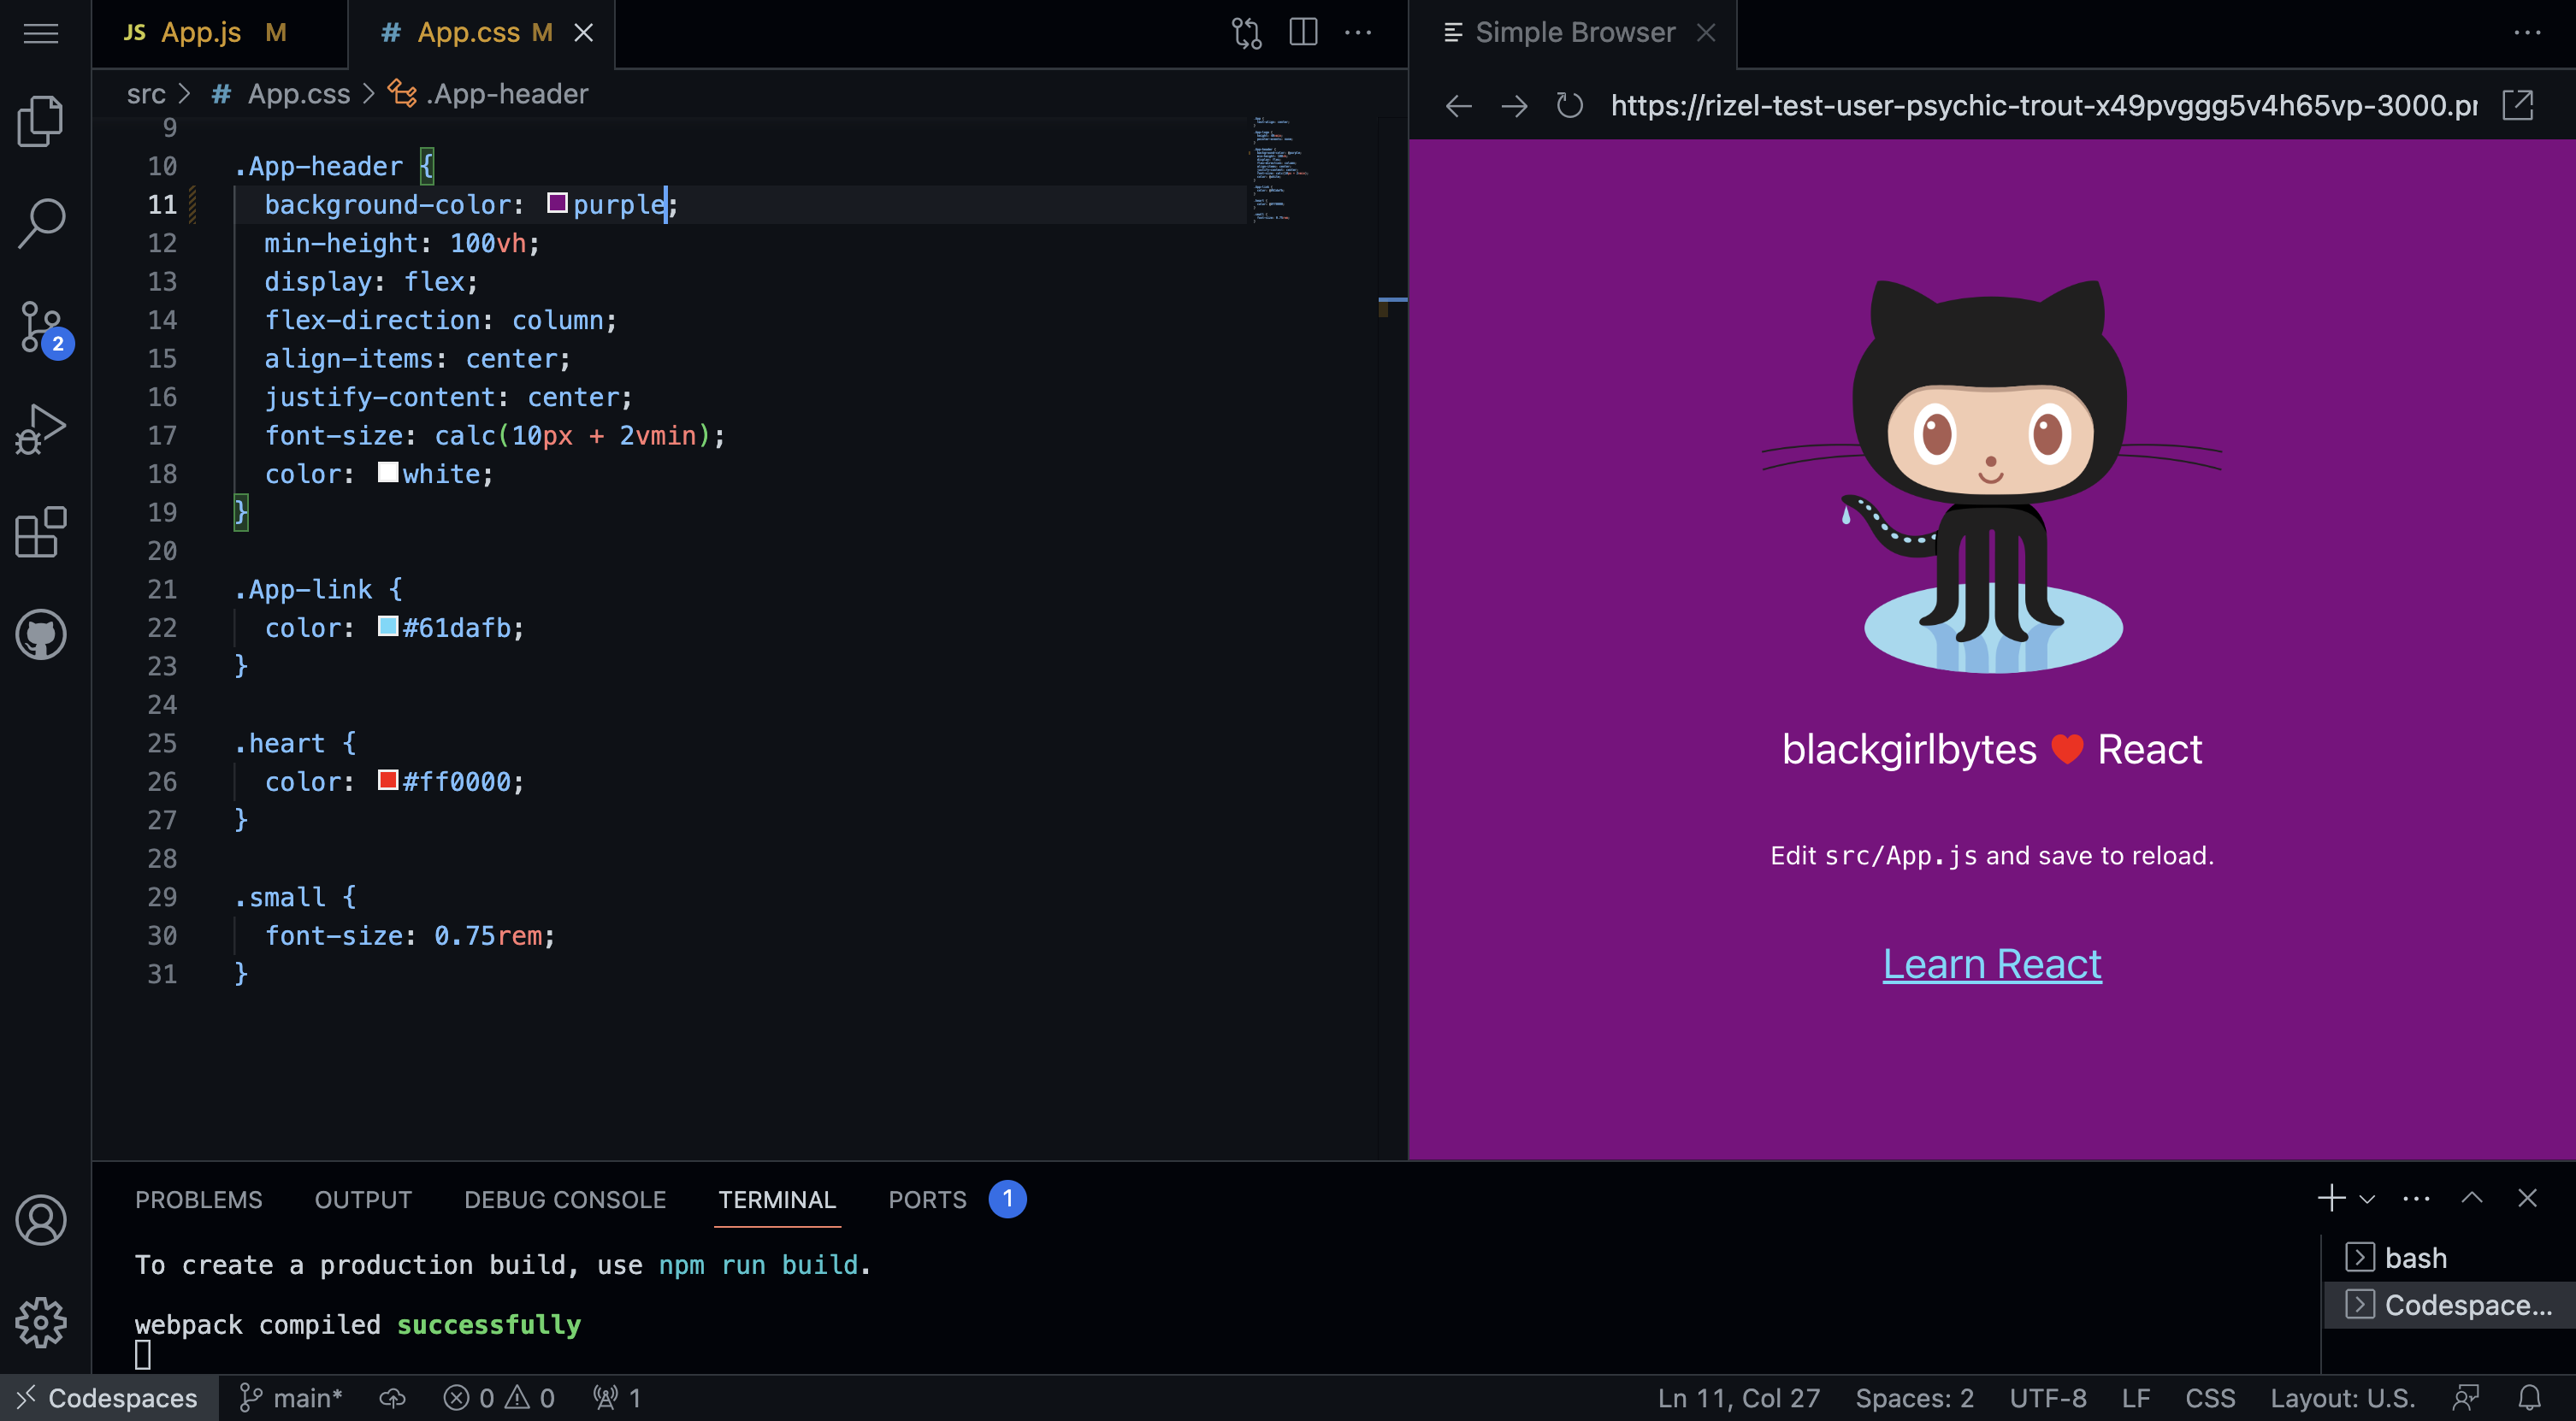Image resolution: width=2576 pixels, height=1421 pixels.
Task: Open editor More Actions ellipsis
Action: pyautogui.click(x=1358, y=33)
